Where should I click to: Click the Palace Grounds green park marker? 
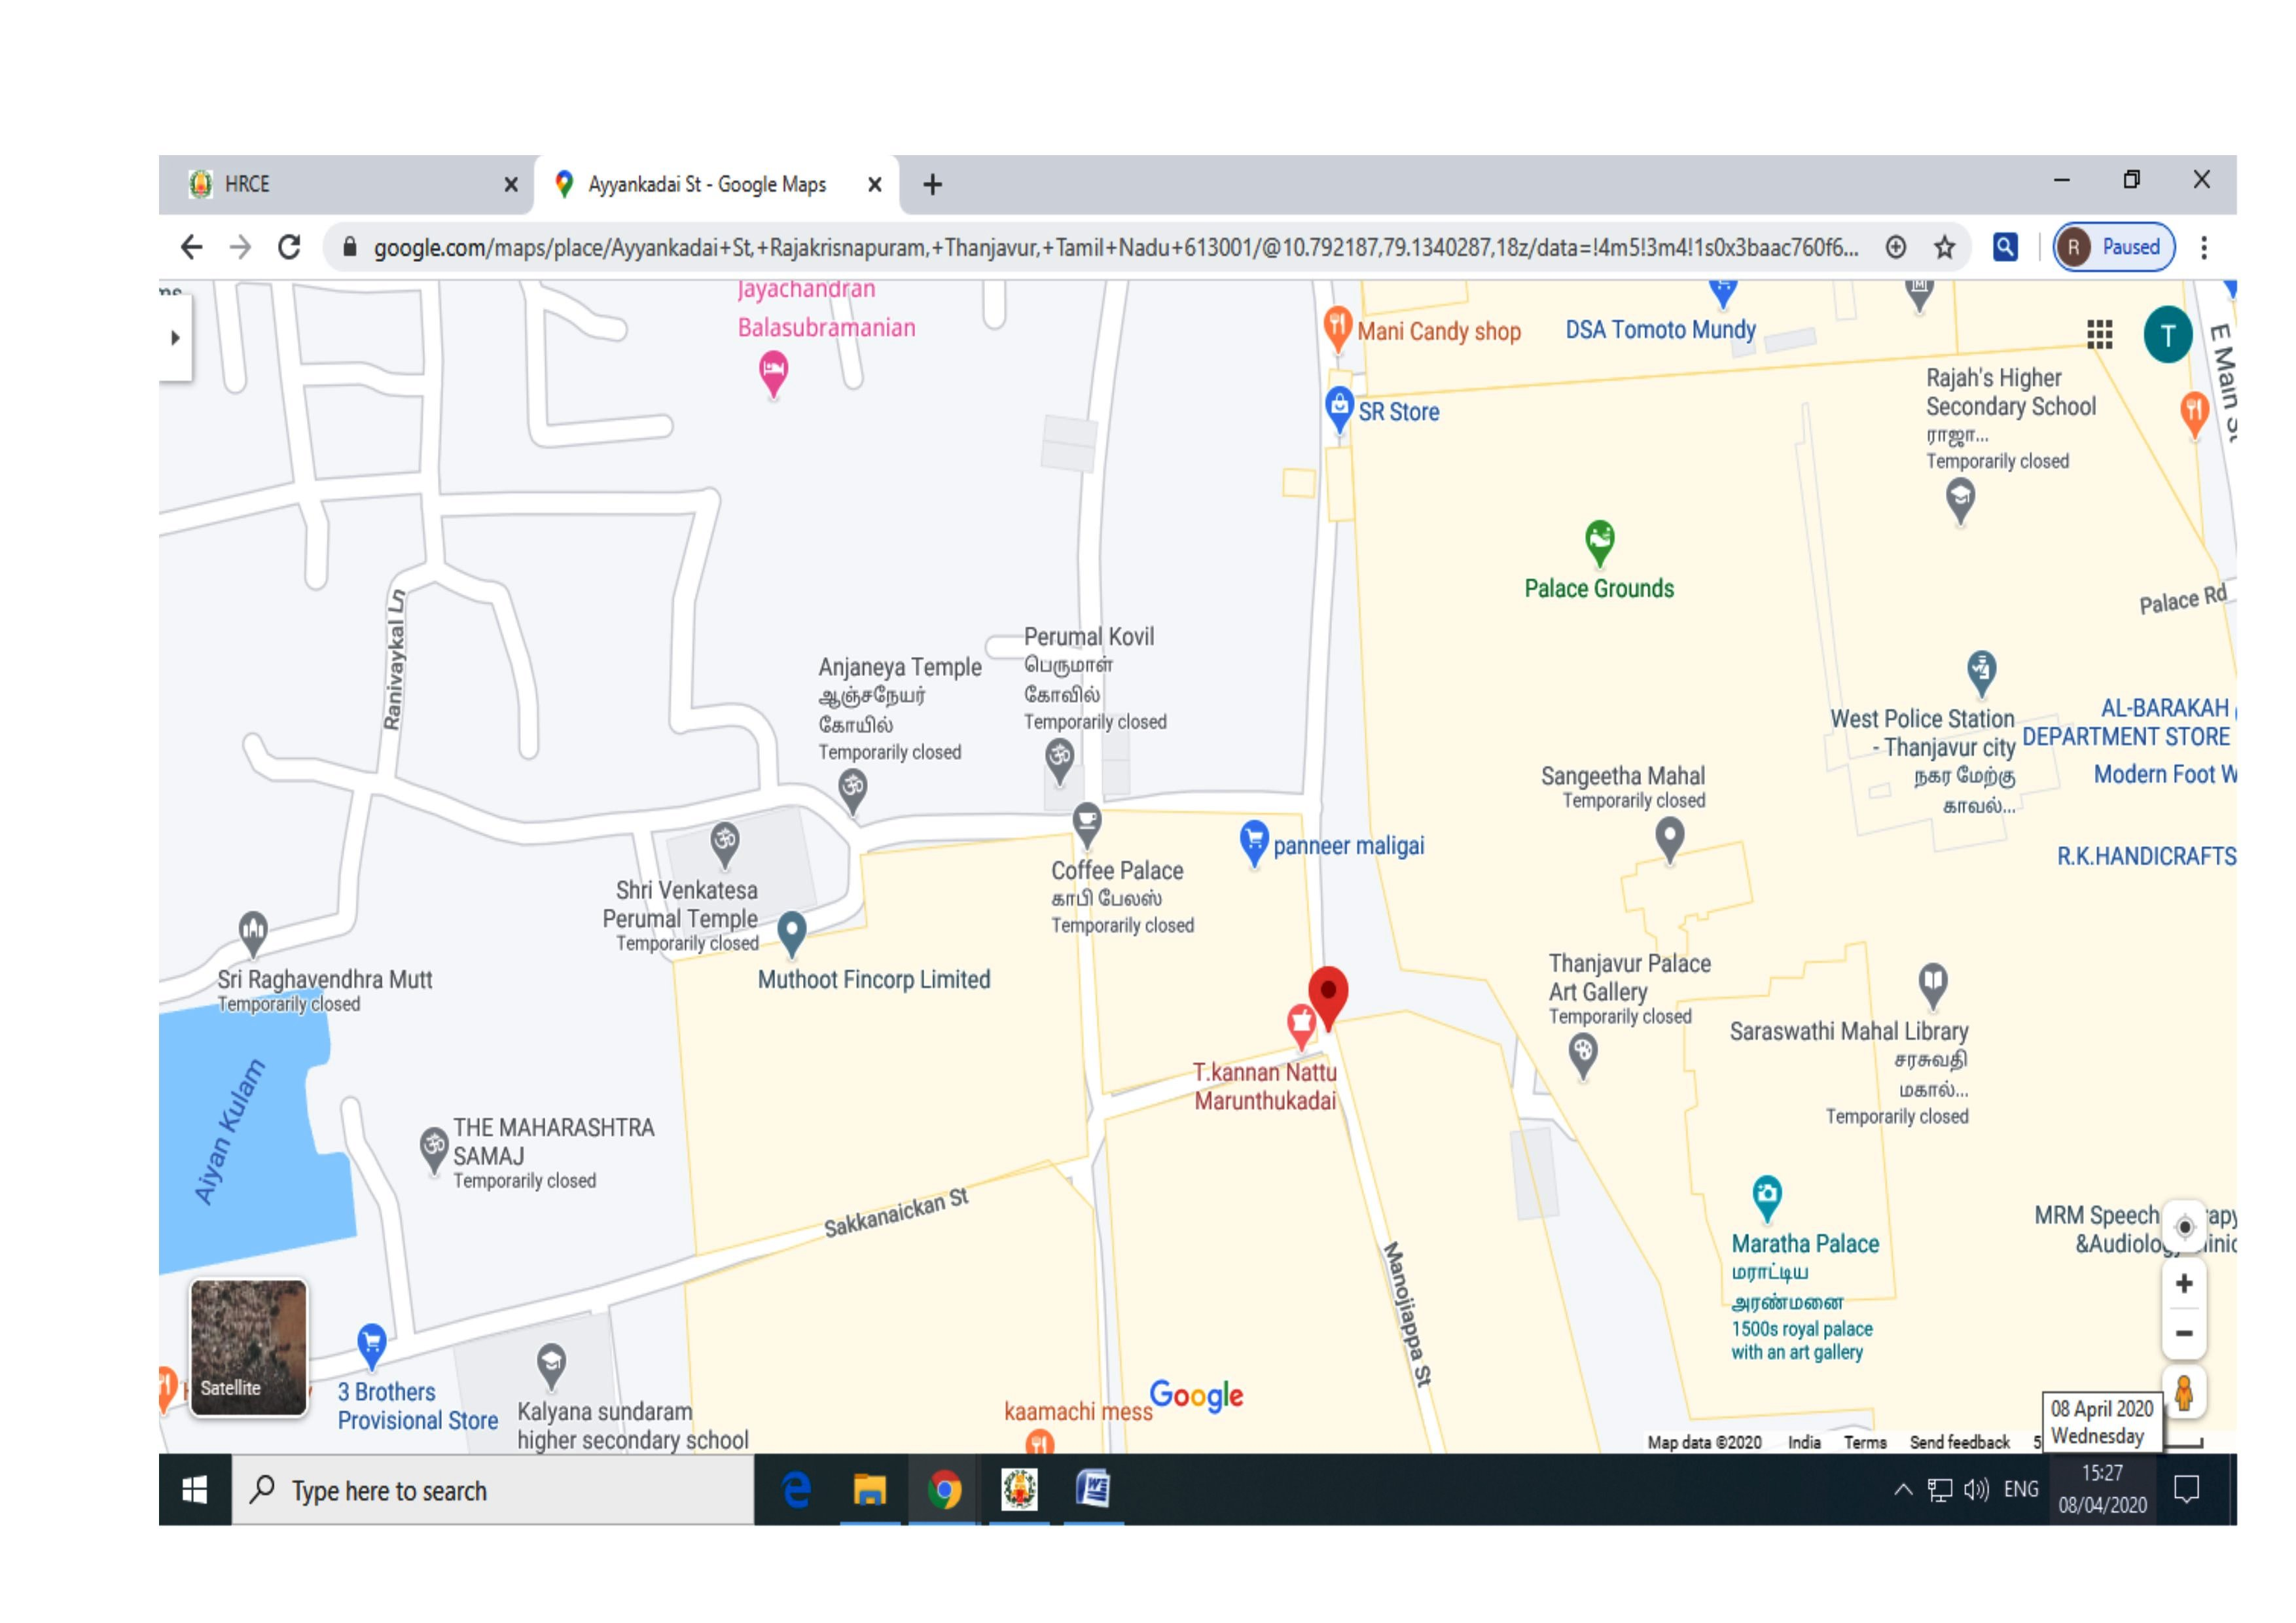coord(1600,541)
